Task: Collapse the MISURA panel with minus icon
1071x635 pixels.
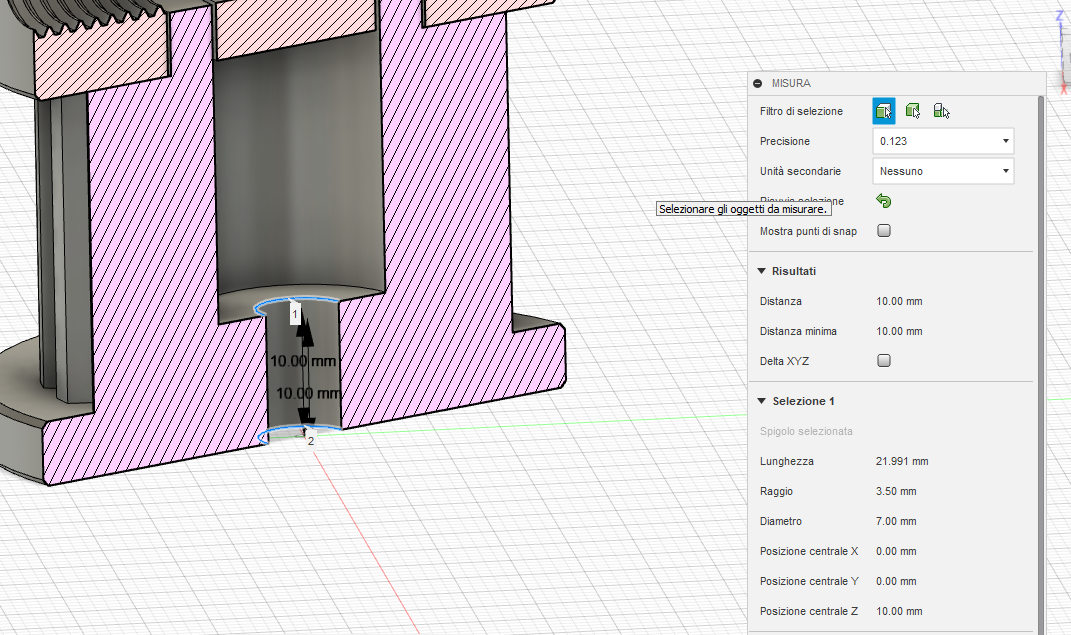Action: click(757, 83)
